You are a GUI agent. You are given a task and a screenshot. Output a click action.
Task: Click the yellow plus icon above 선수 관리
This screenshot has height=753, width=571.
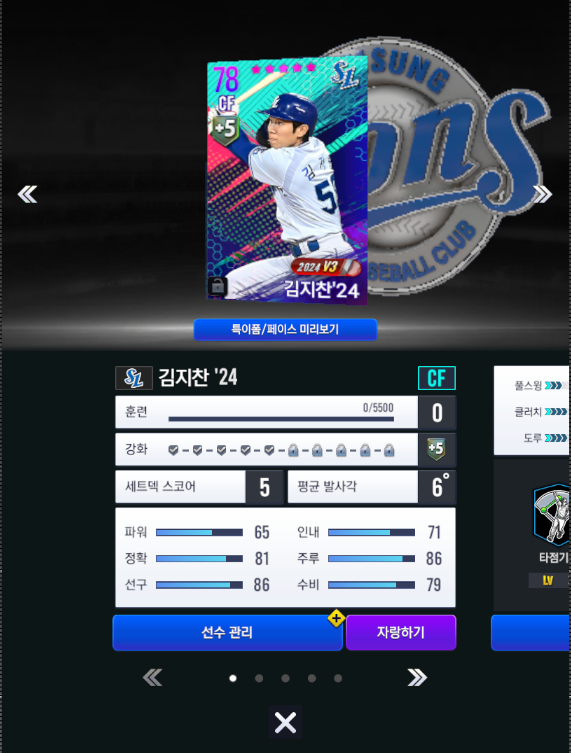tap(336, 619)
